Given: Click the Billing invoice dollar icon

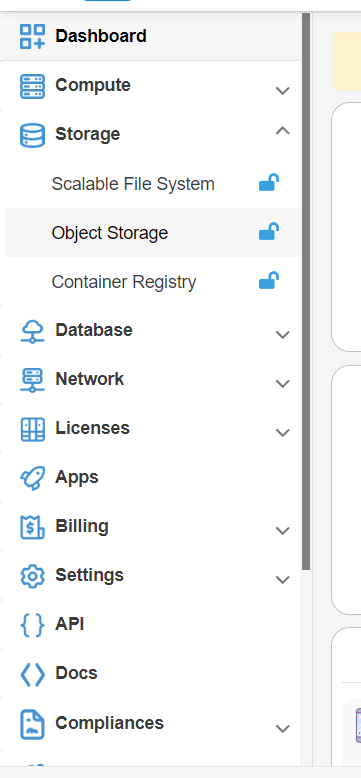Looking at the screenshot, I should click(x=32, y=527).
